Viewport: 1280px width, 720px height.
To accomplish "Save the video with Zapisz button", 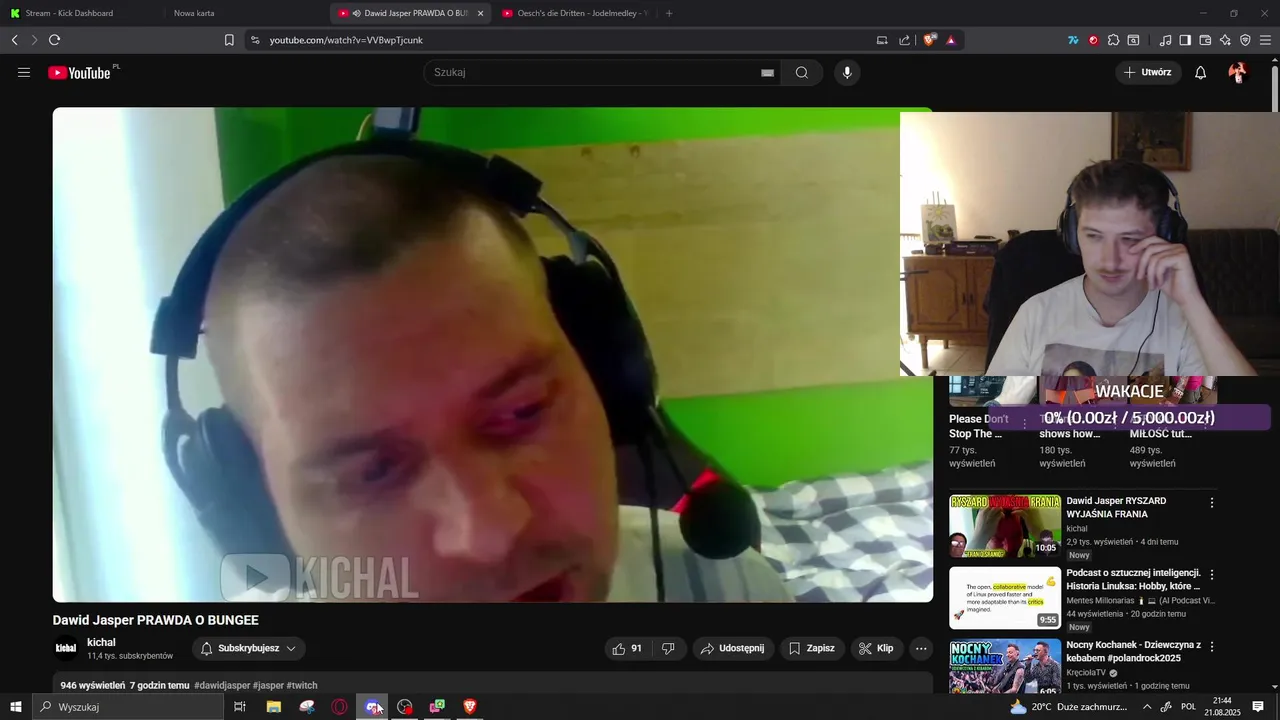I will tap(812, 649).
